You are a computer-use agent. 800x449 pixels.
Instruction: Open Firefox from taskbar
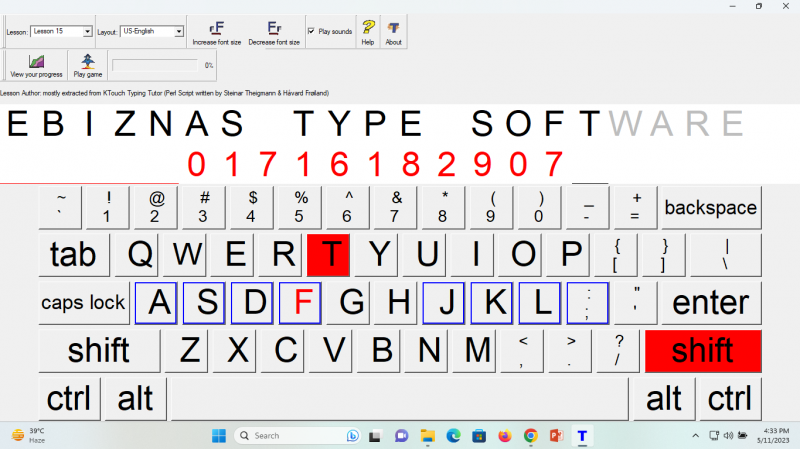[x=505, y=436]
